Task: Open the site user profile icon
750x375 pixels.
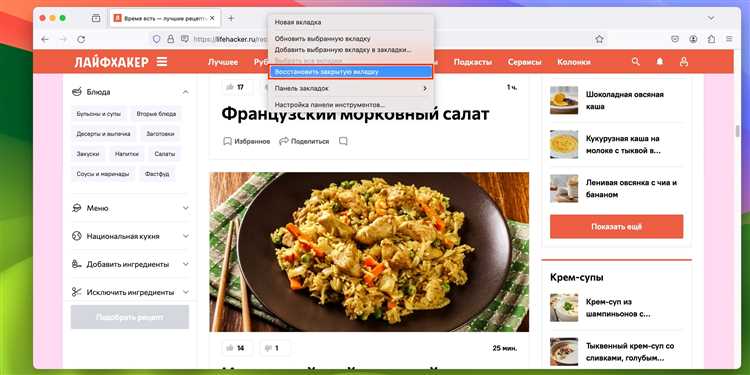Action: point(684,62)
